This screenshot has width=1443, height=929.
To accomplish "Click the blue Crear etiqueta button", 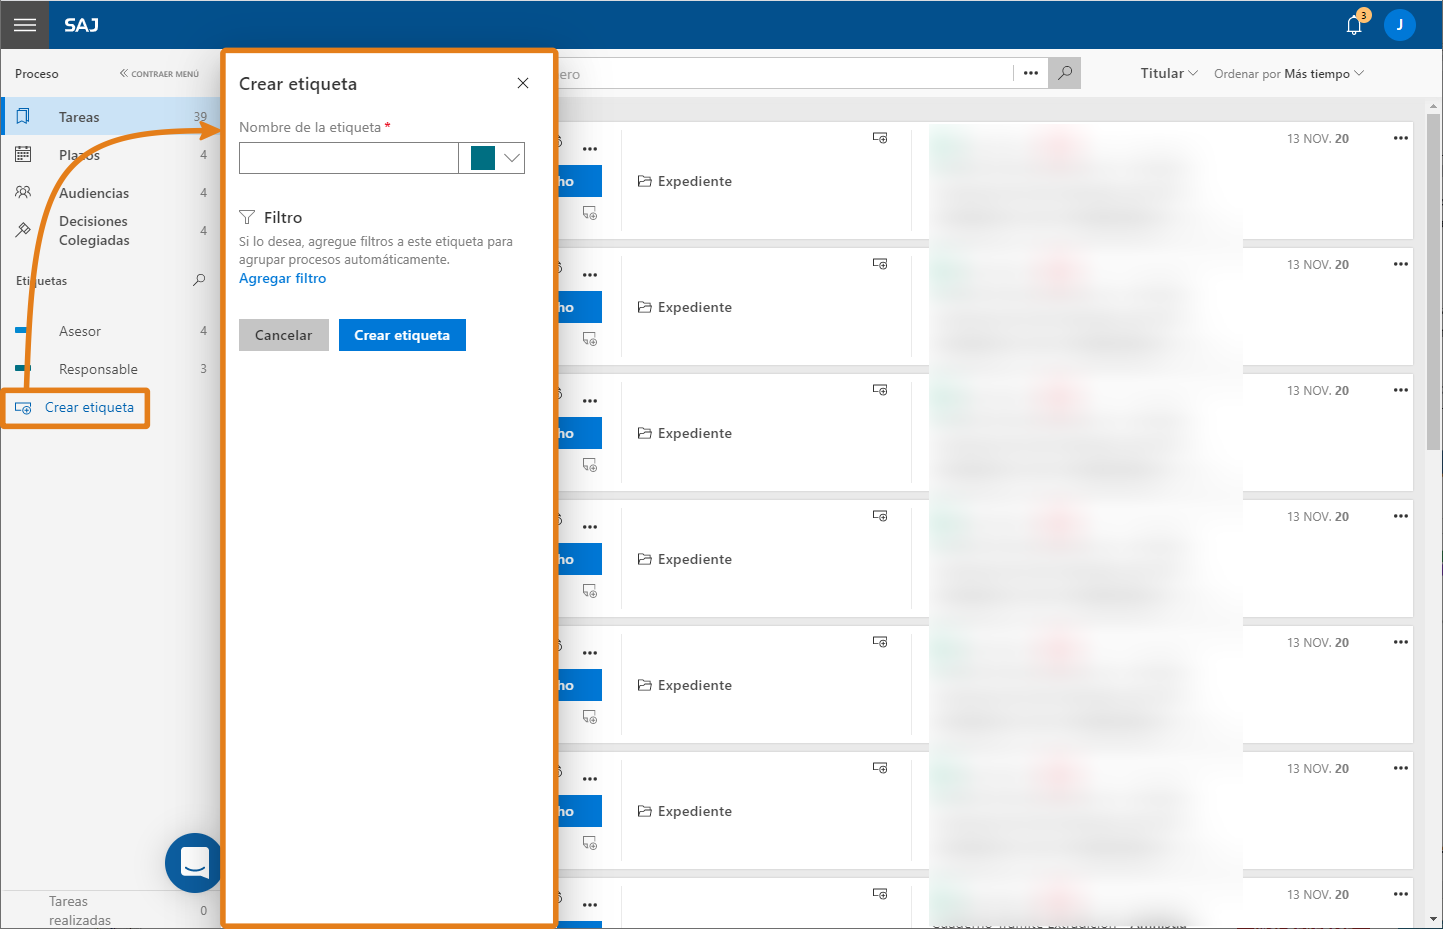I will pyautogui.click(x=402, y=335).
